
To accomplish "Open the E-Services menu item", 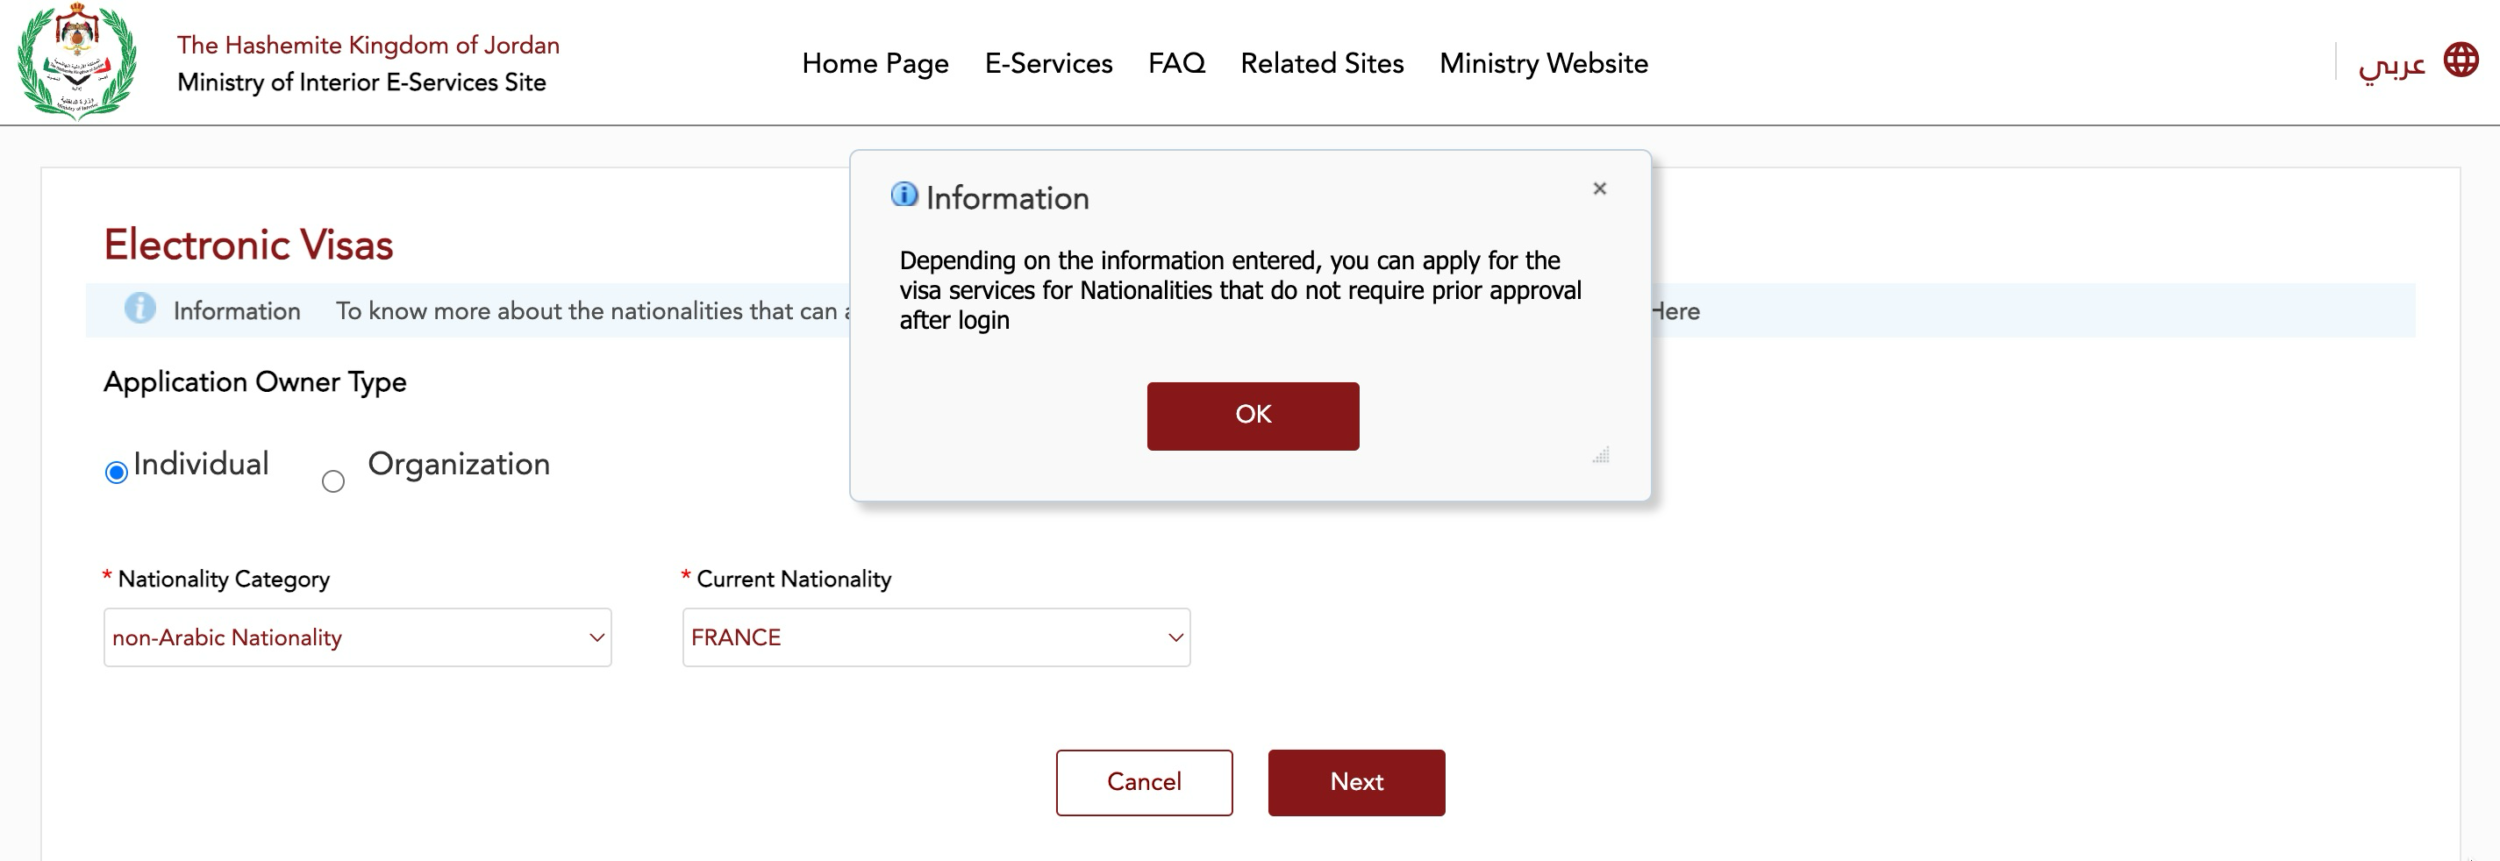I will pos(1048,63).
